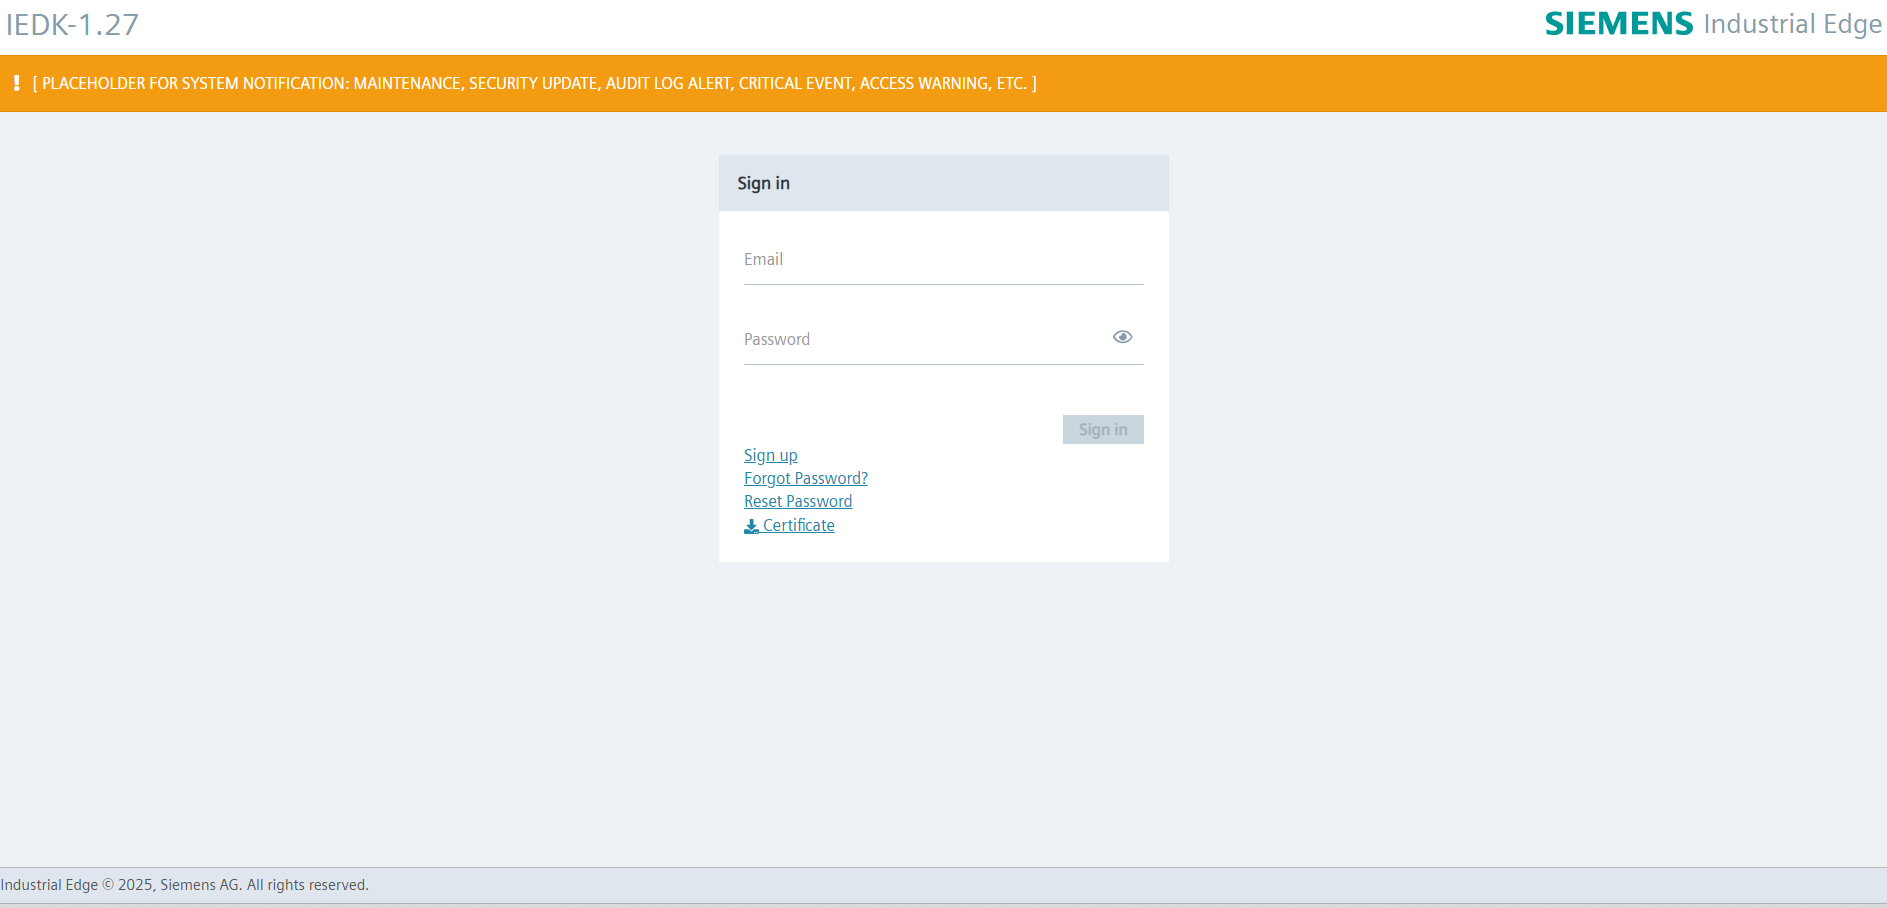The height and width of the screenshot is (908, 1887).
Task: Click the IEDK-1.27 title in the header
Action: click(71, 25)
